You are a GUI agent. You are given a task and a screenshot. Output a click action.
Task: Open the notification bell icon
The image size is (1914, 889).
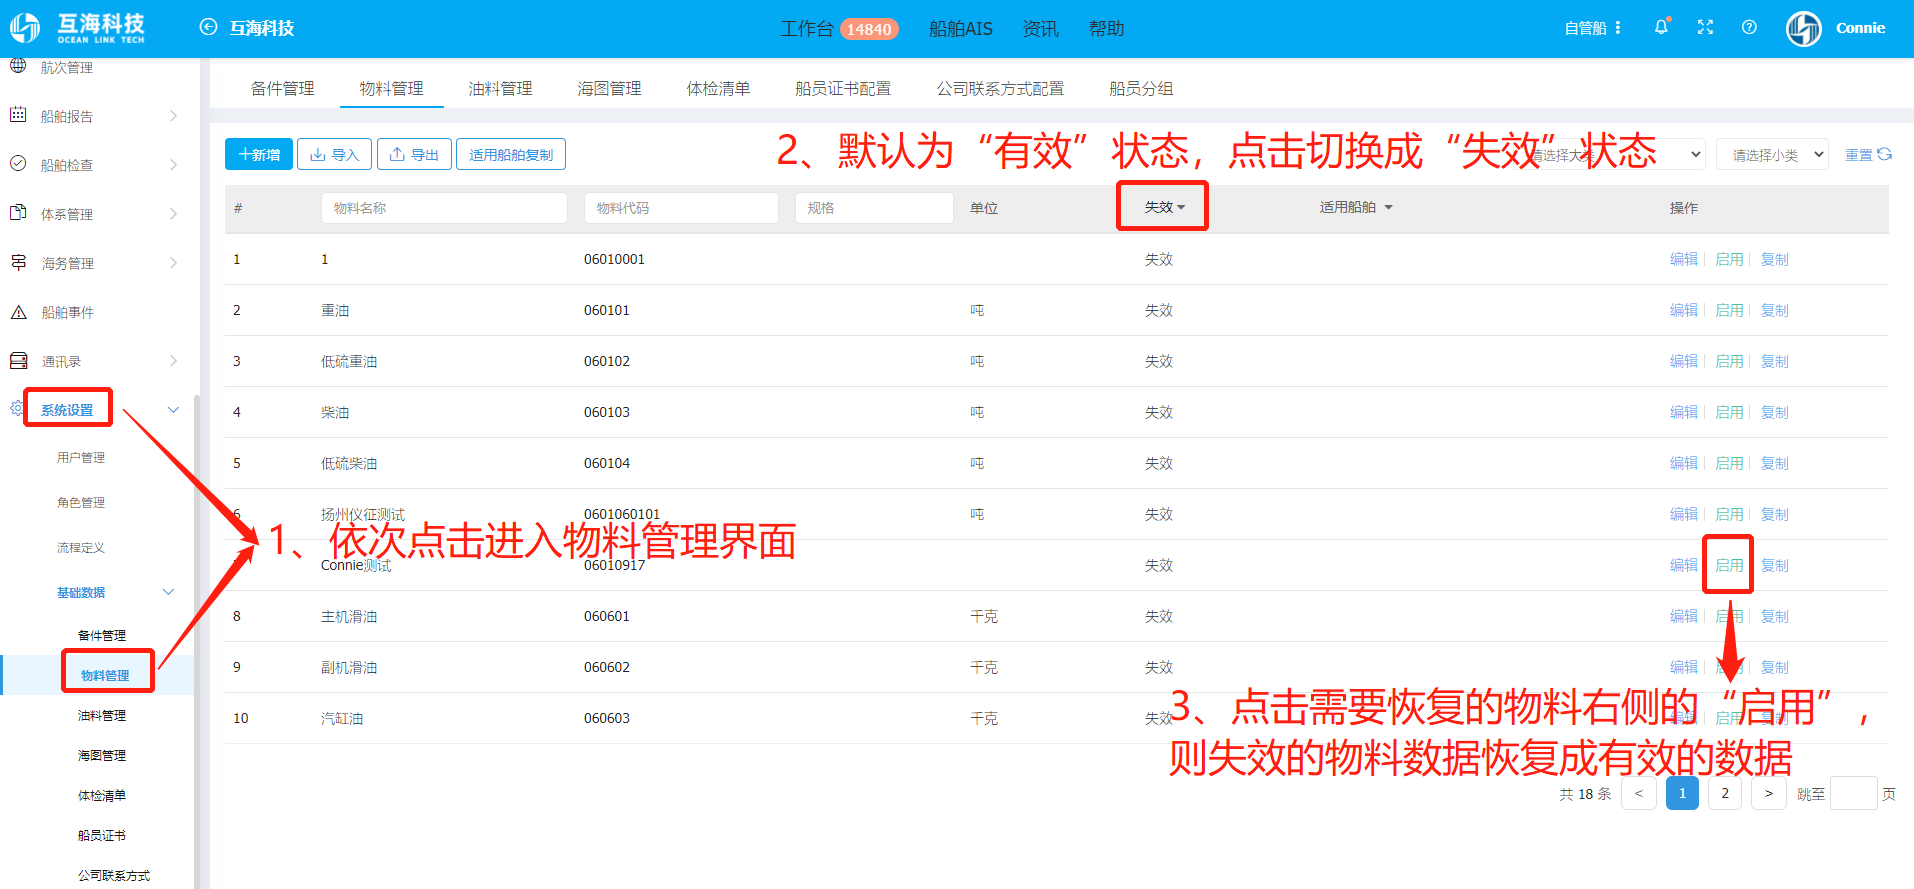(1661, 27)
